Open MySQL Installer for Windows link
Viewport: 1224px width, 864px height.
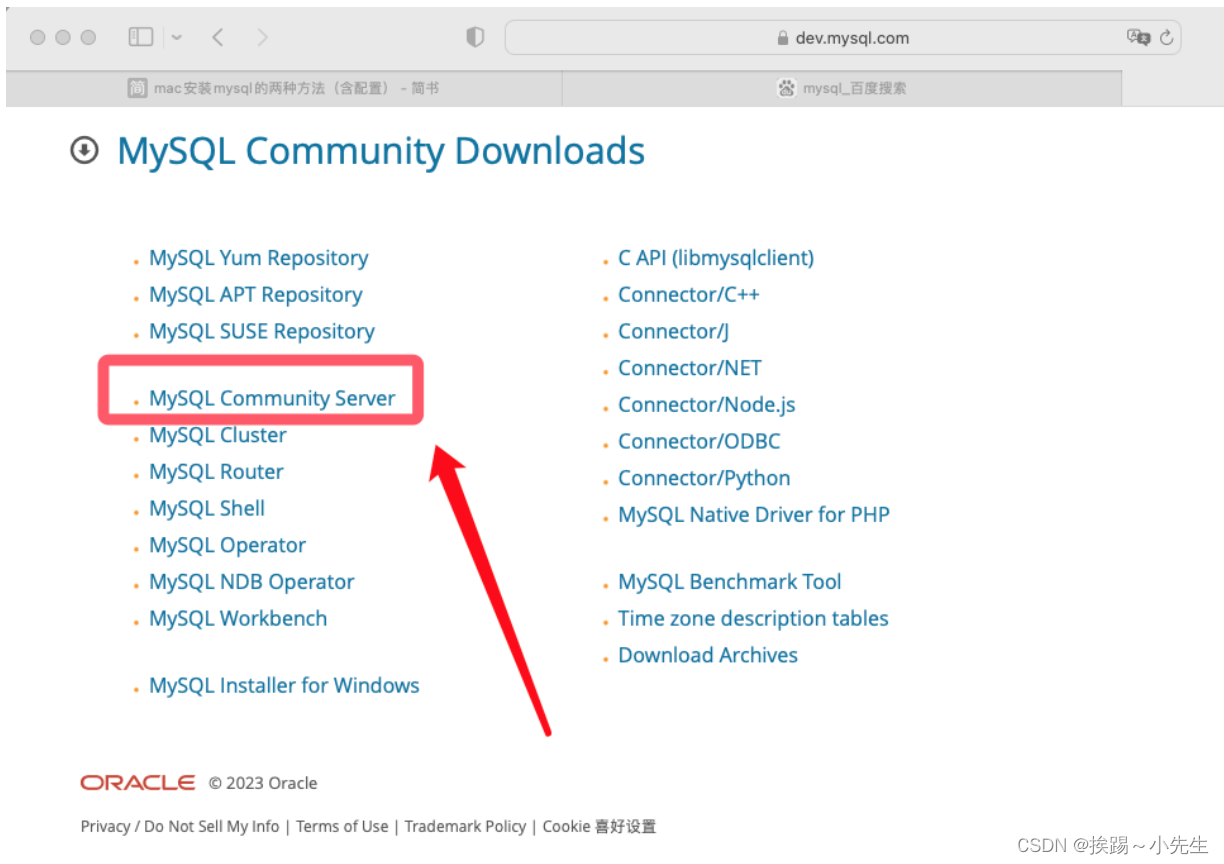click(x=284, y=686)
